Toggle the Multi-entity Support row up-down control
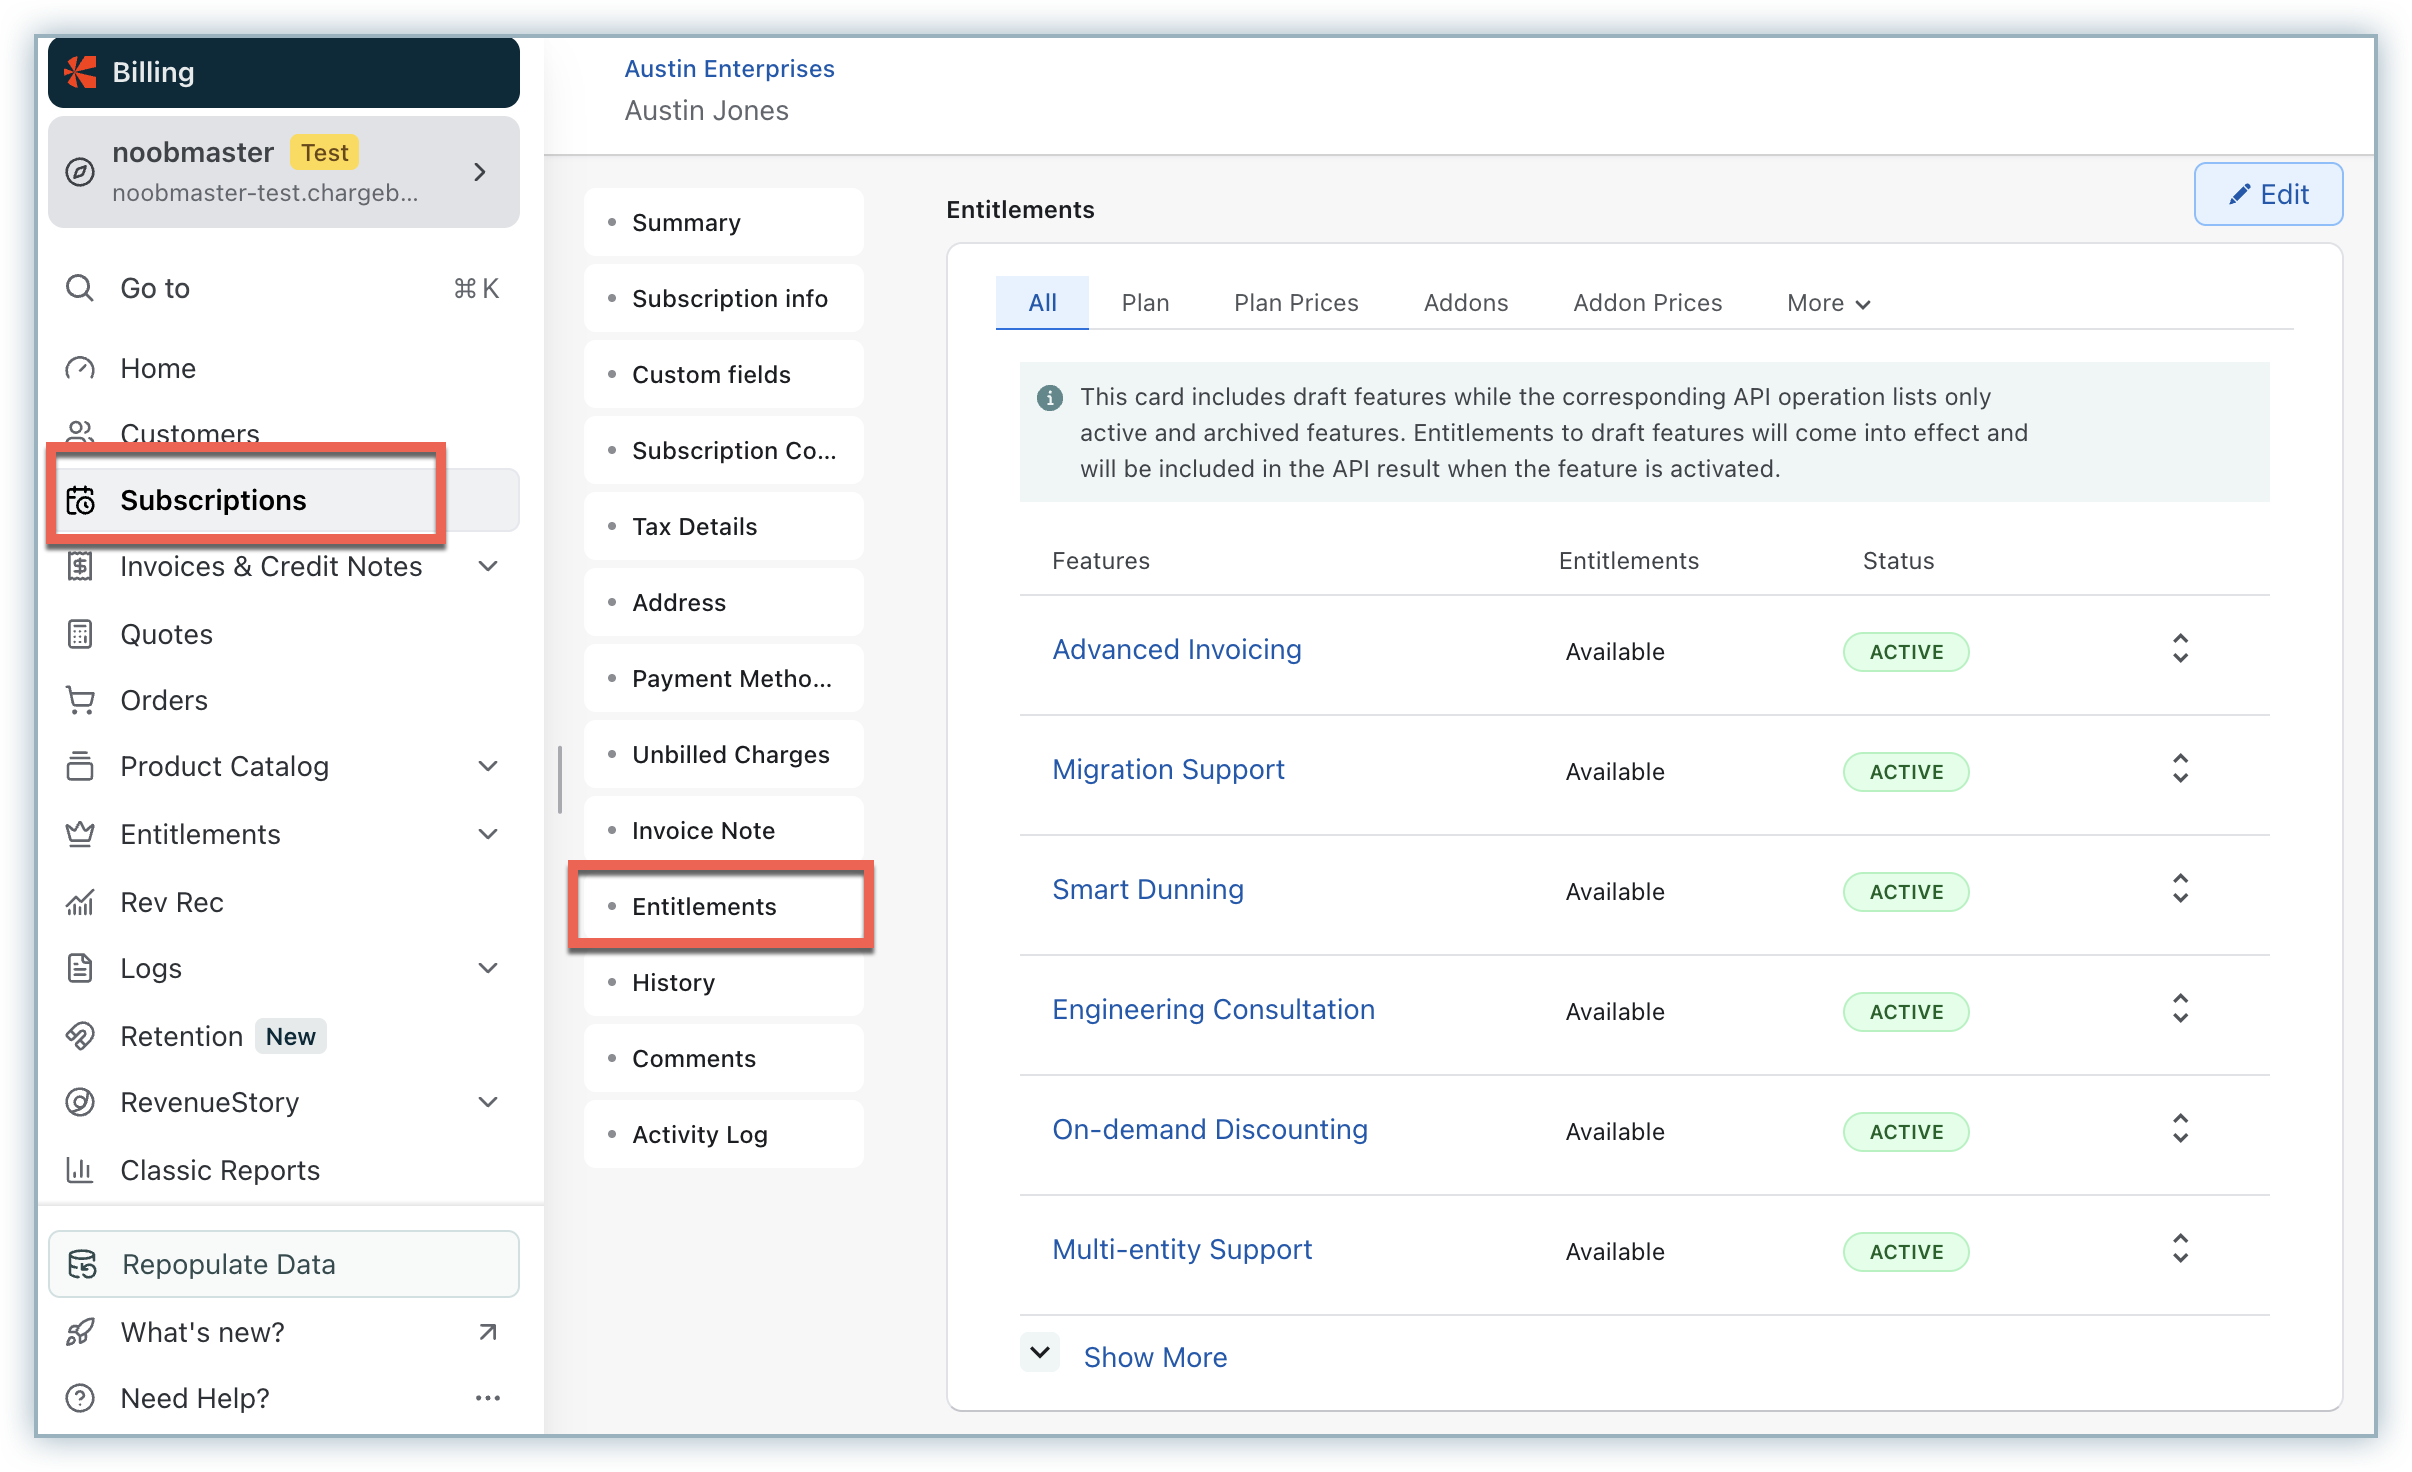The width and height of the screenshot is (2412, 1472). (2180, 1249)
